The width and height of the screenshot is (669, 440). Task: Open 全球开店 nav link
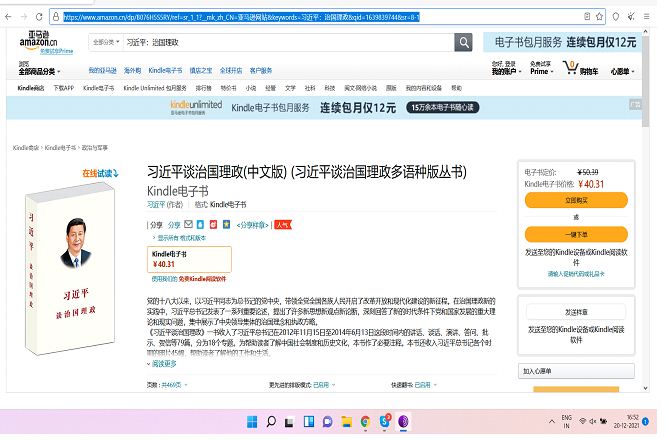click(x=231, y=70)
